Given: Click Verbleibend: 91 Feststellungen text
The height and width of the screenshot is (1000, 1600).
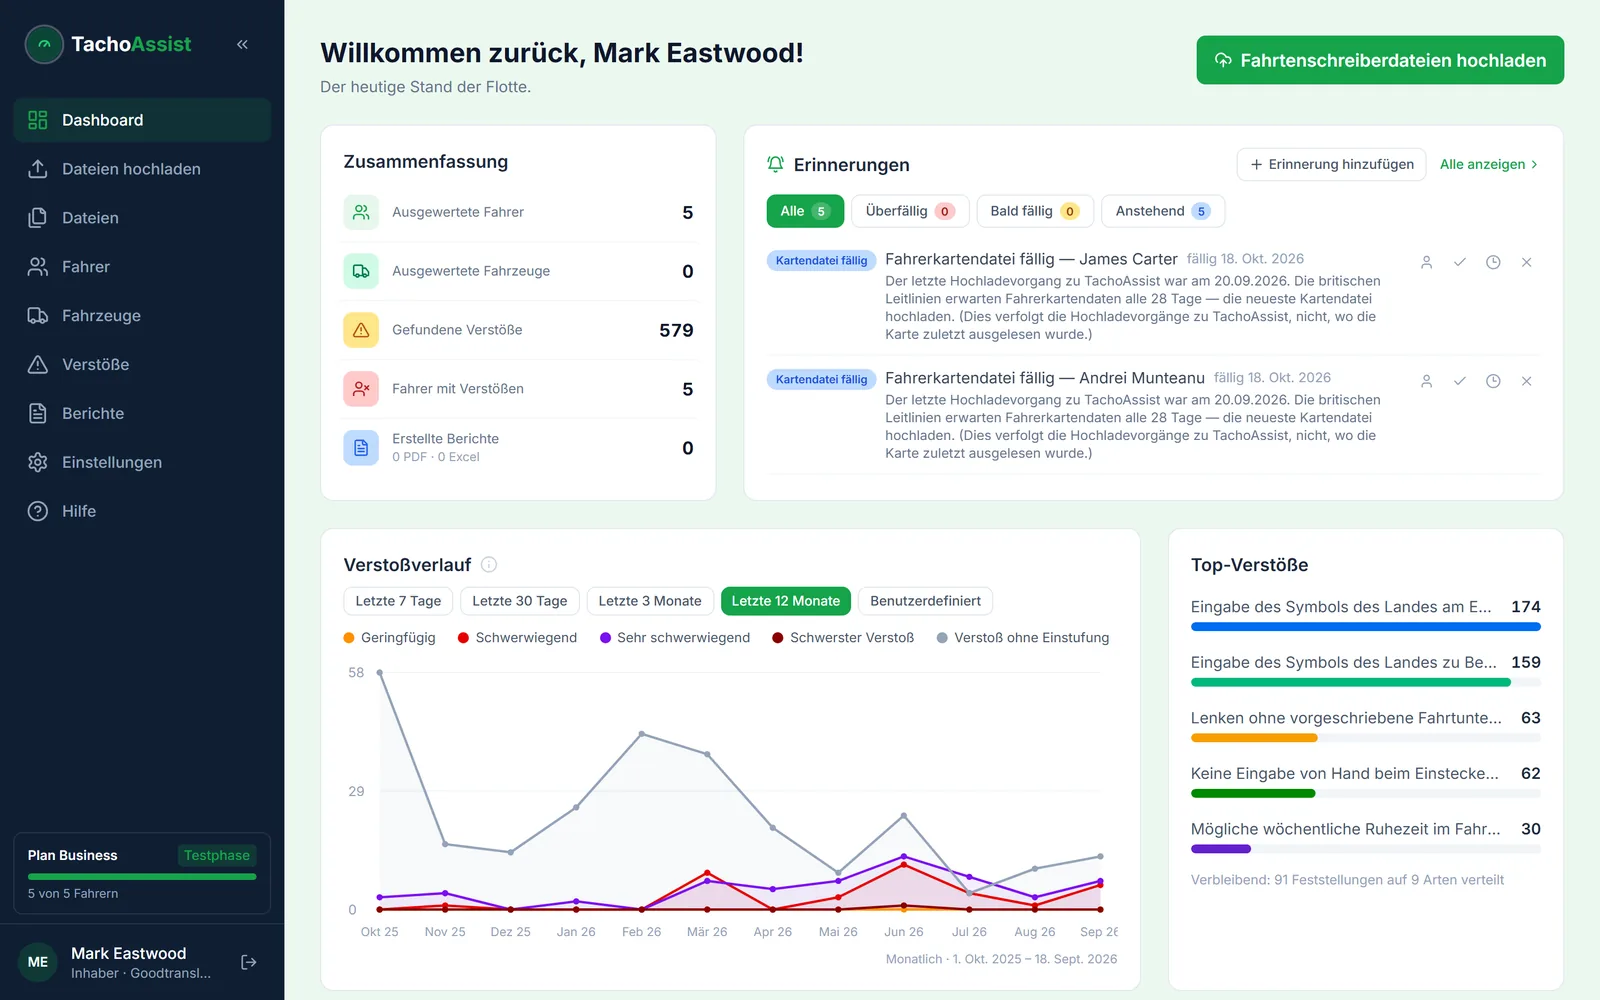Looking at the screenshot, I should 1347,880.
